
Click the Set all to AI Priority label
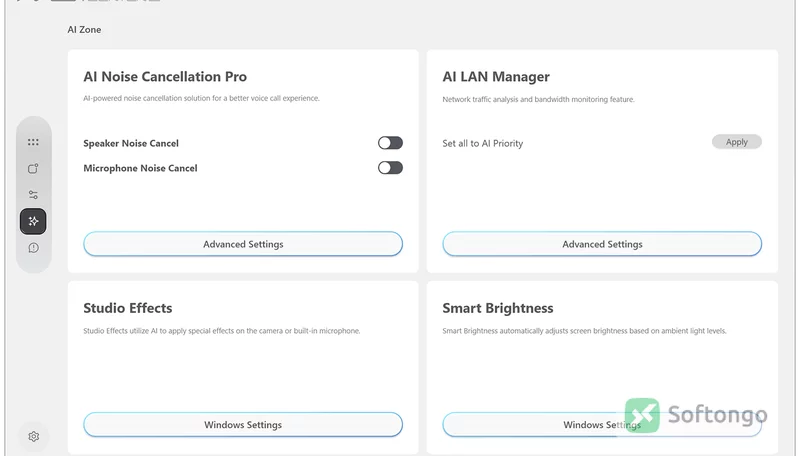tap(483, 143)
